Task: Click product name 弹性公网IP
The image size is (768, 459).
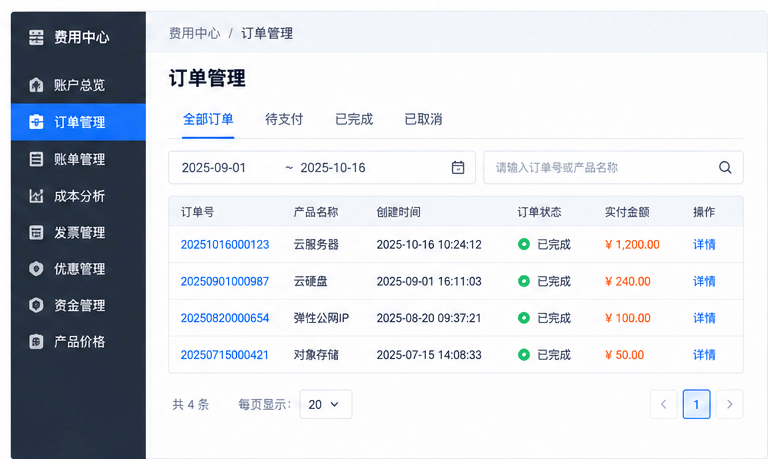Action: click(321, 318)
